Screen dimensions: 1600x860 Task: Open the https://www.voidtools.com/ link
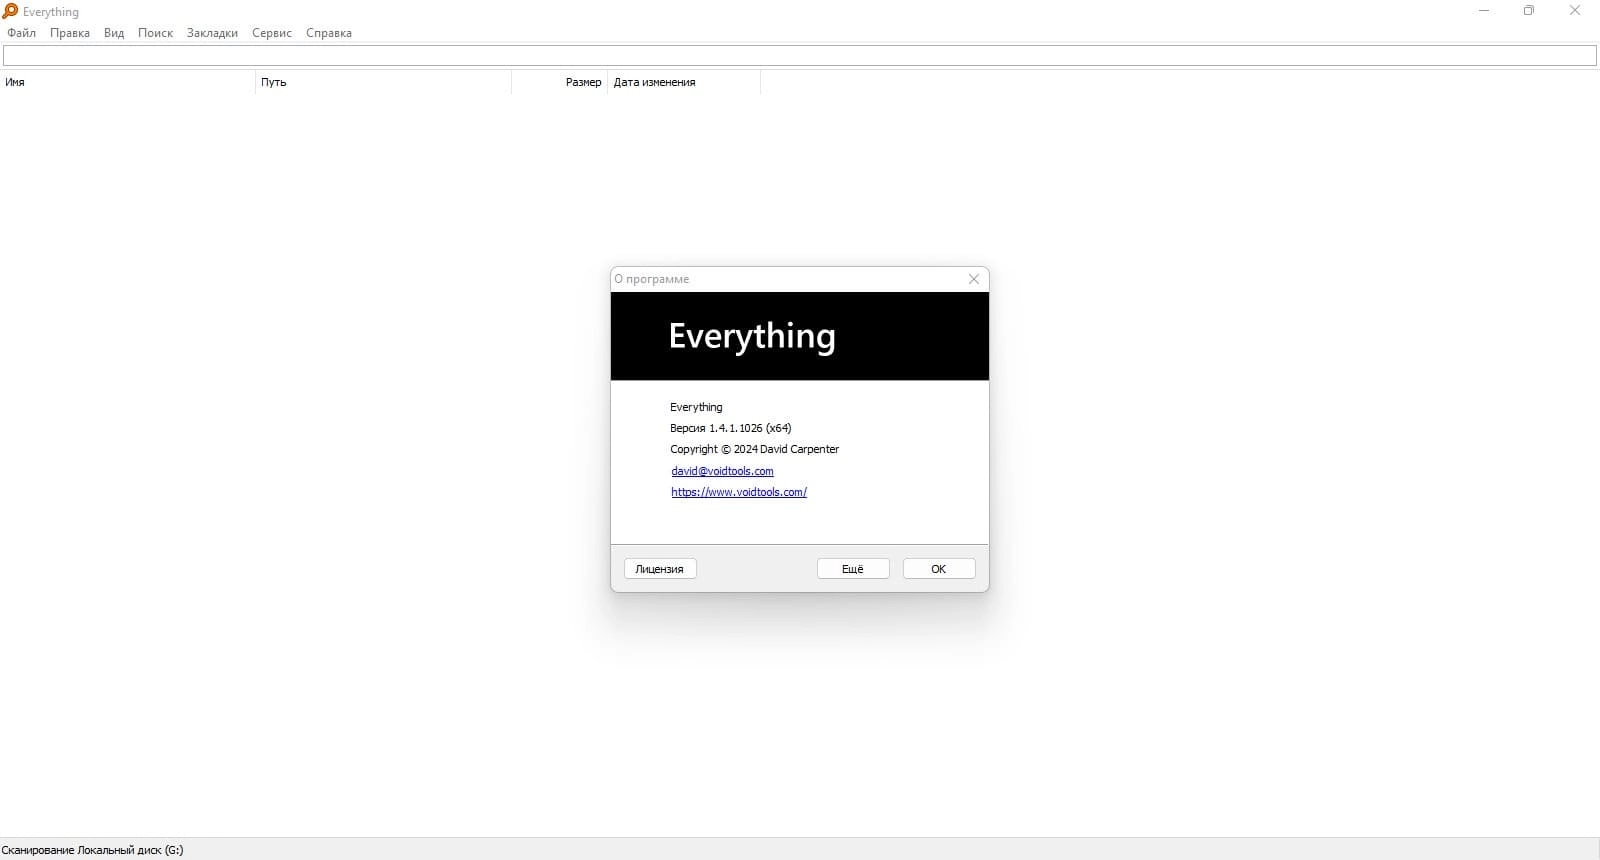(739, 492)
